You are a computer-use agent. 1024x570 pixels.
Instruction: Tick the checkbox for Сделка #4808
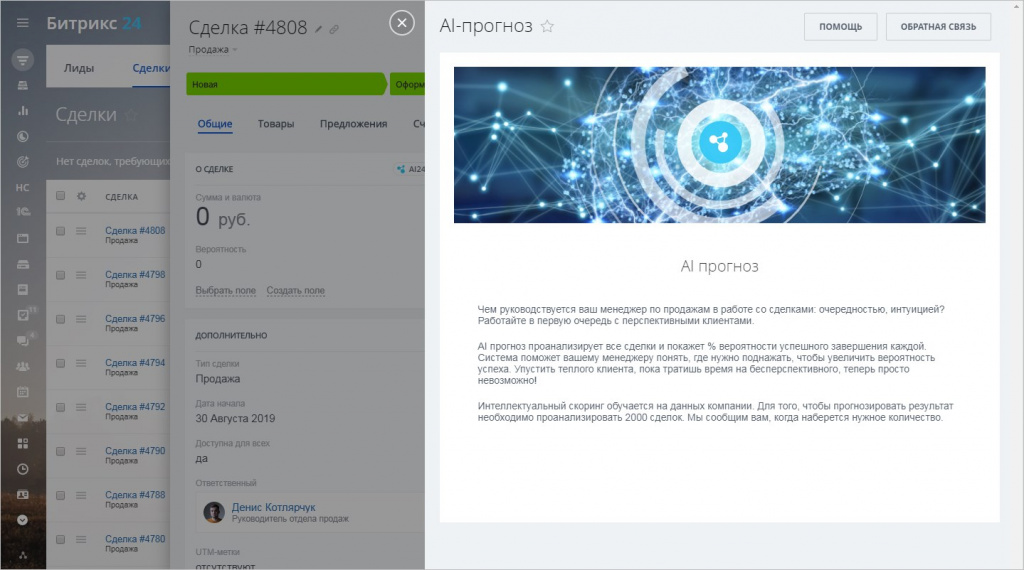pos(60,231)
